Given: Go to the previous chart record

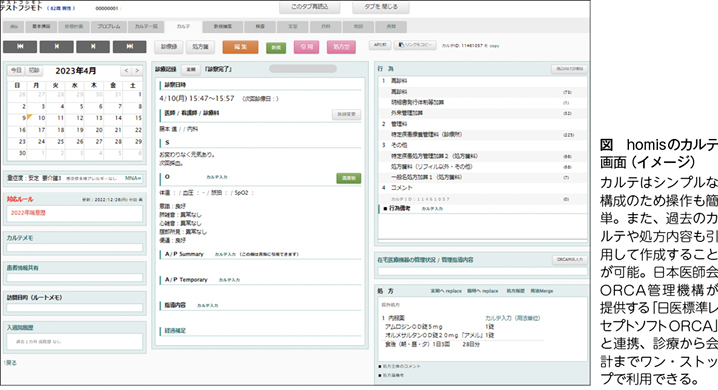Looking at the screenshot, I should [56, 47].
